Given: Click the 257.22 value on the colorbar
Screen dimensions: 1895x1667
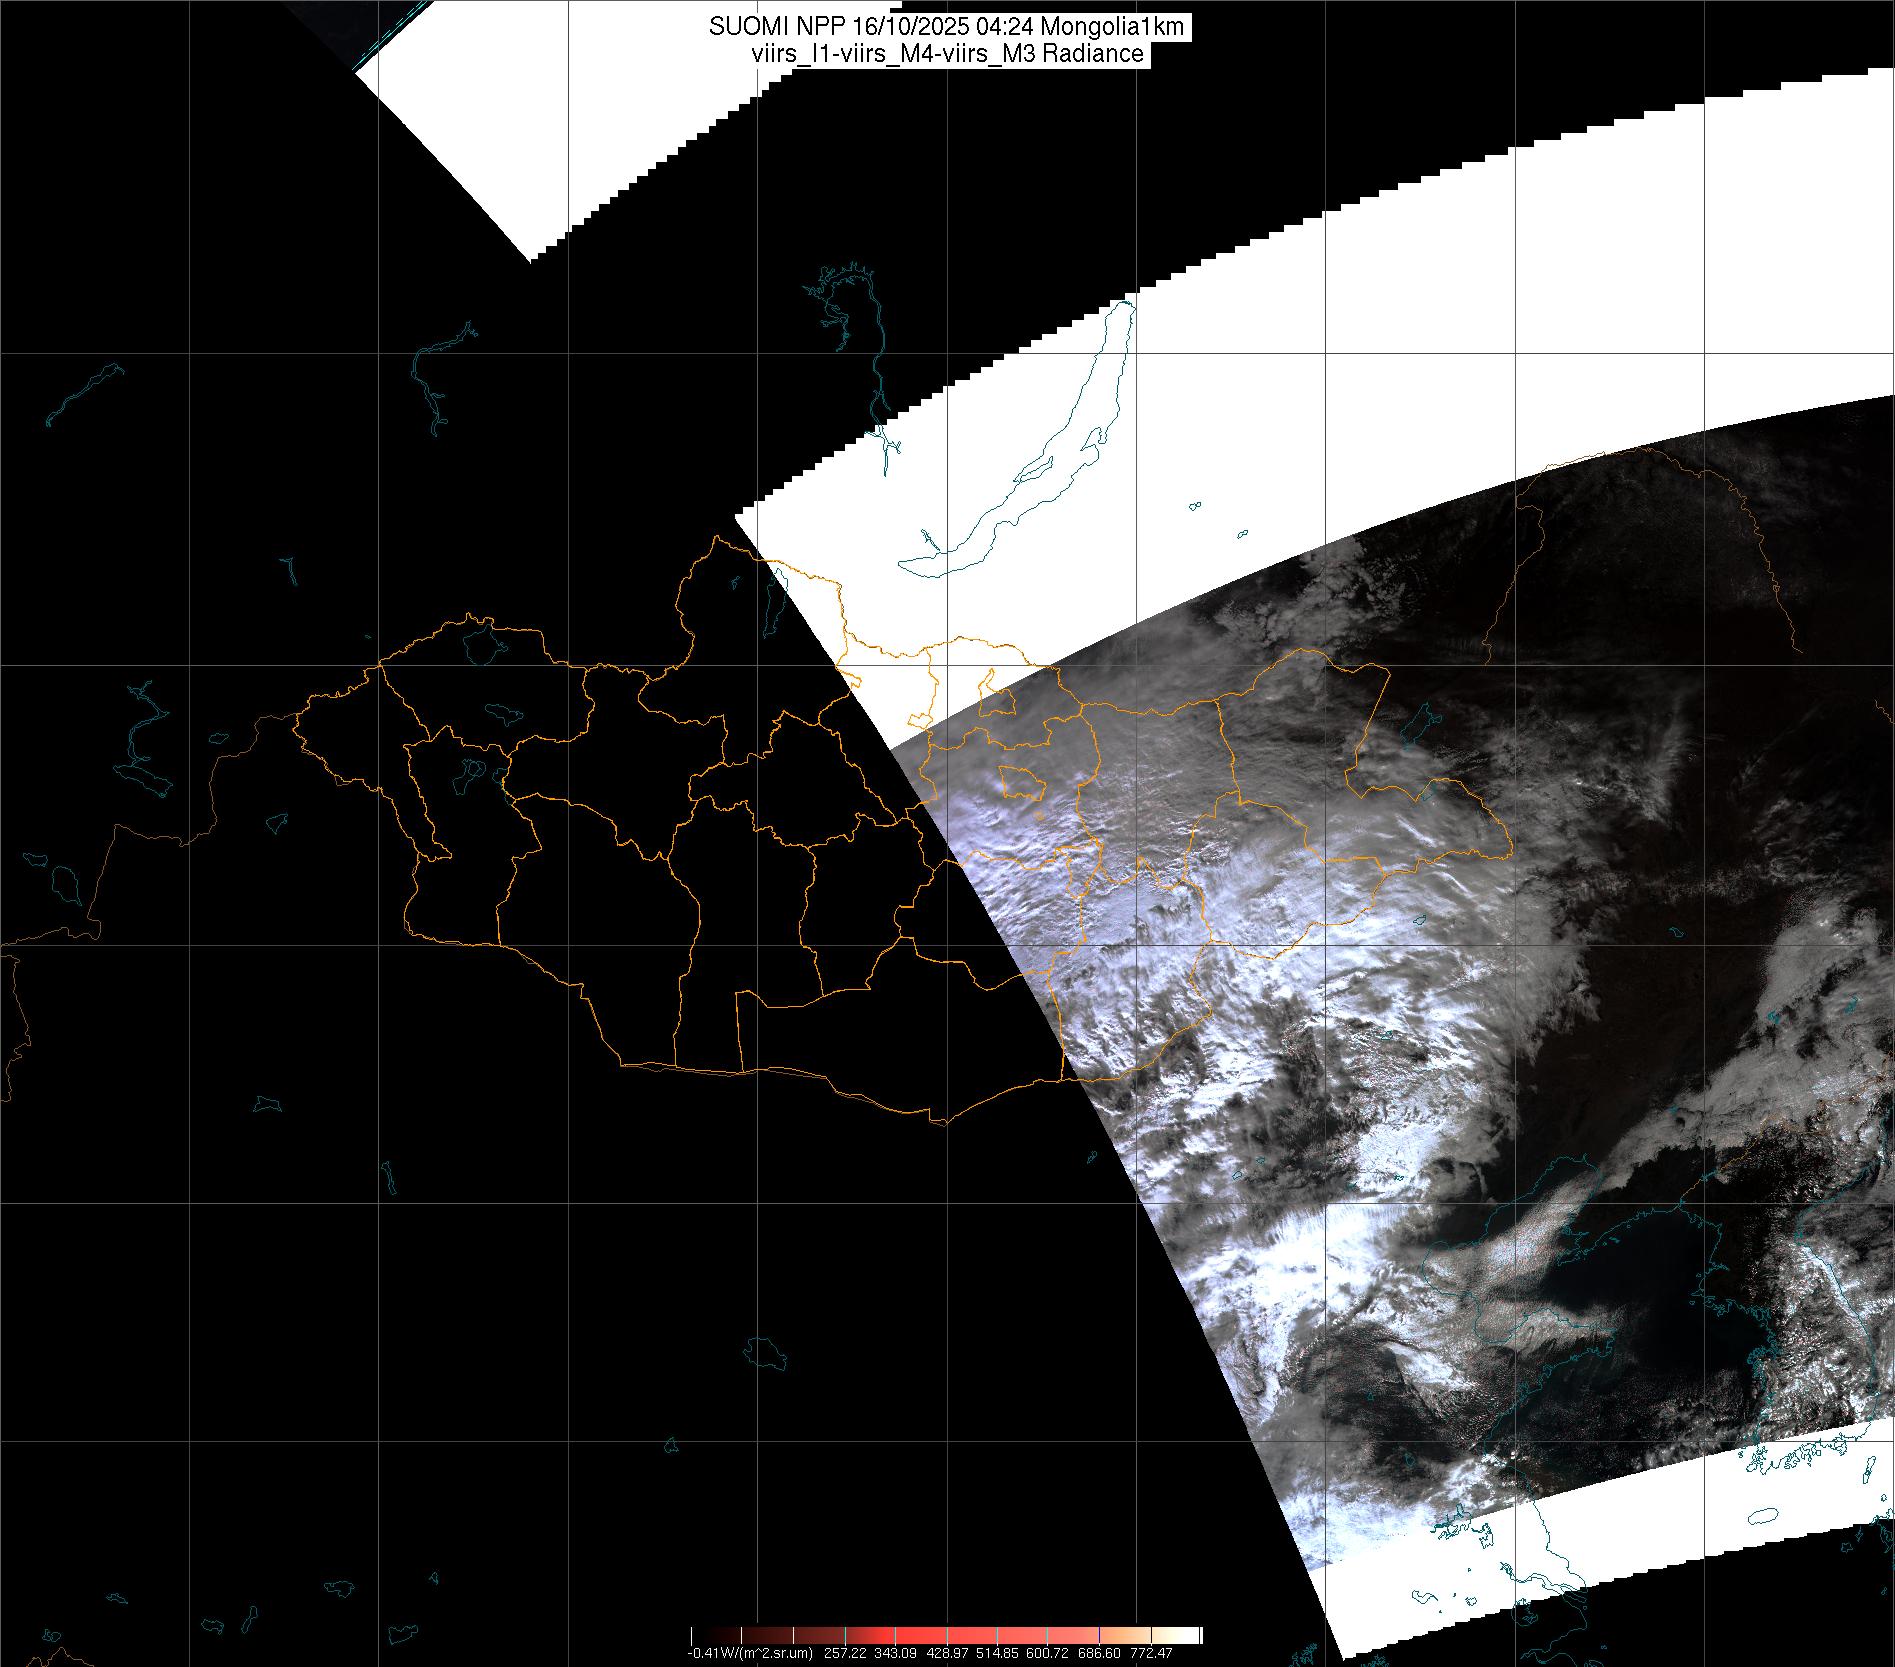Looking at the screenshot, I should (846, 1654).
